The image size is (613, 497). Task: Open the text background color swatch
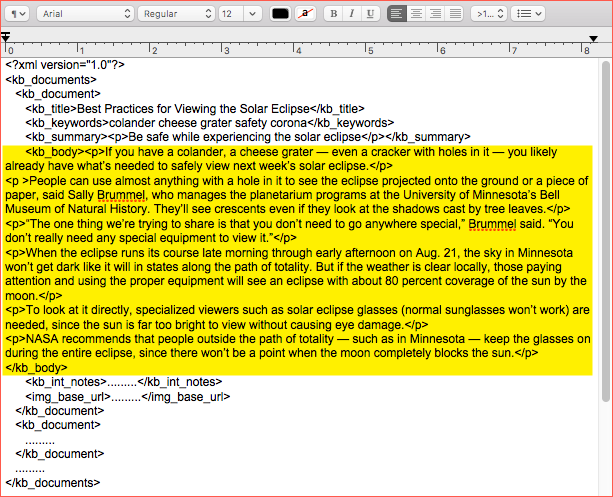pos(305,14)
